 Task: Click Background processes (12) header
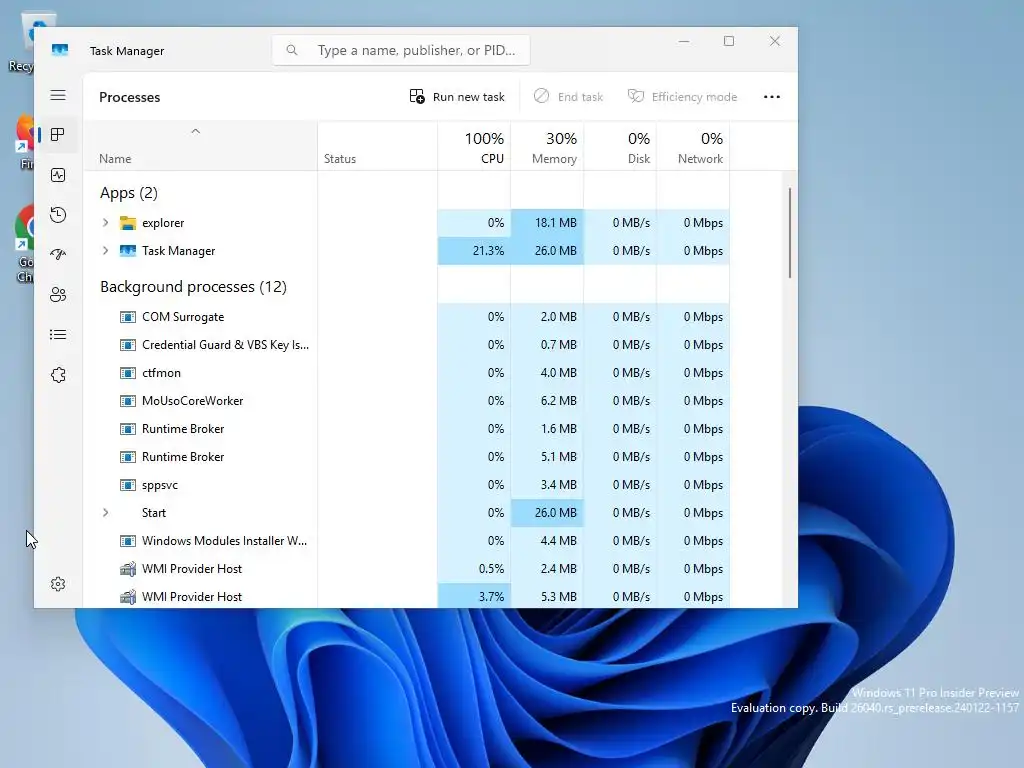pyautogui.click(x=193, y=287)
